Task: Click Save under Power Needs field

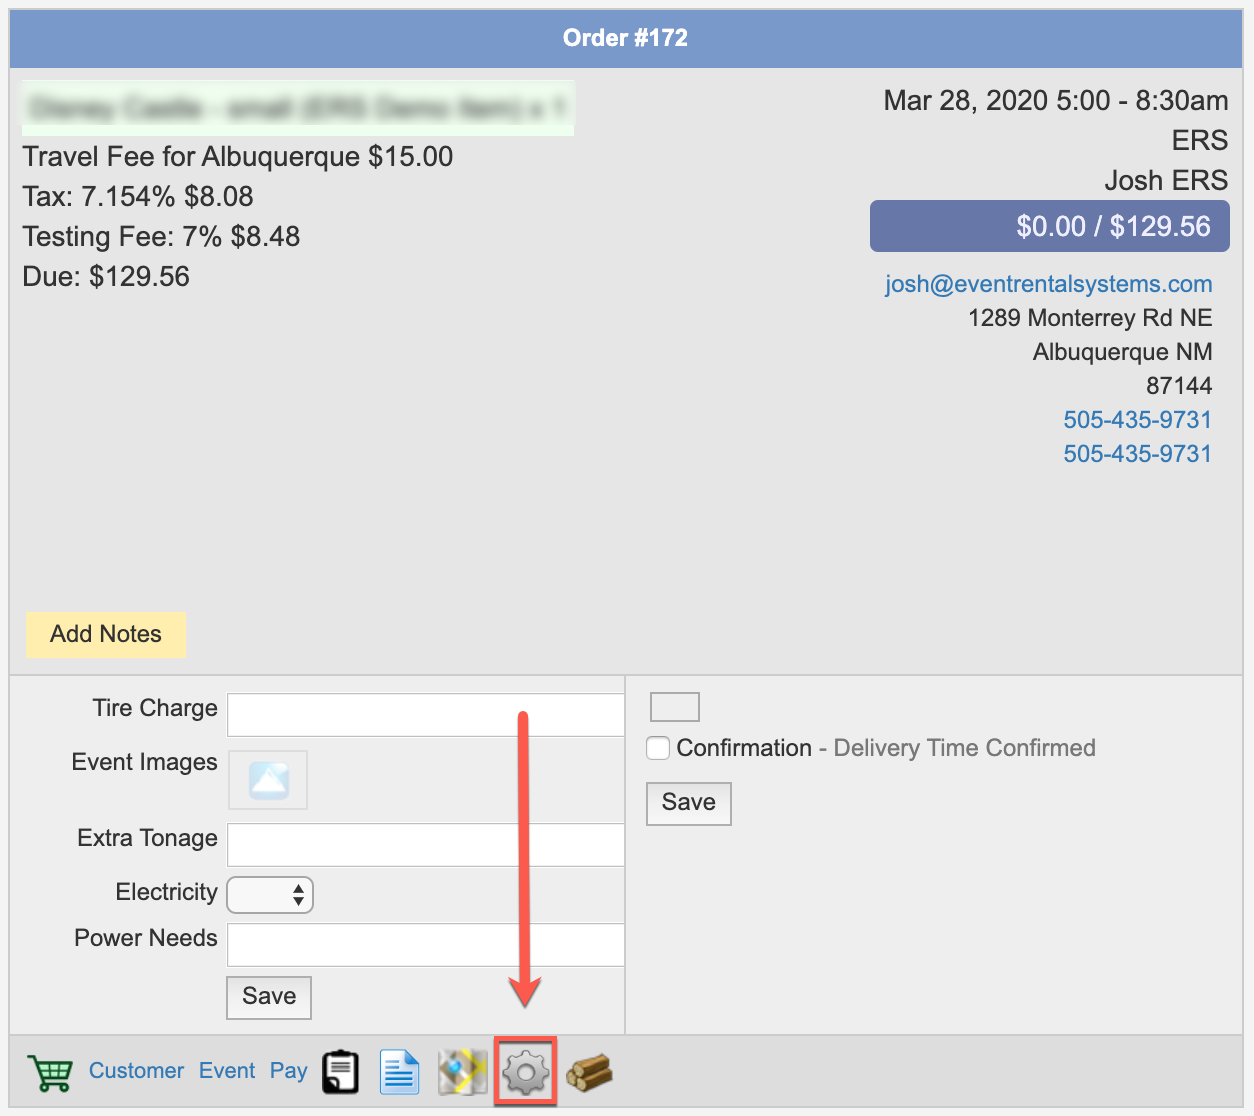Action: tap(269, 997)
